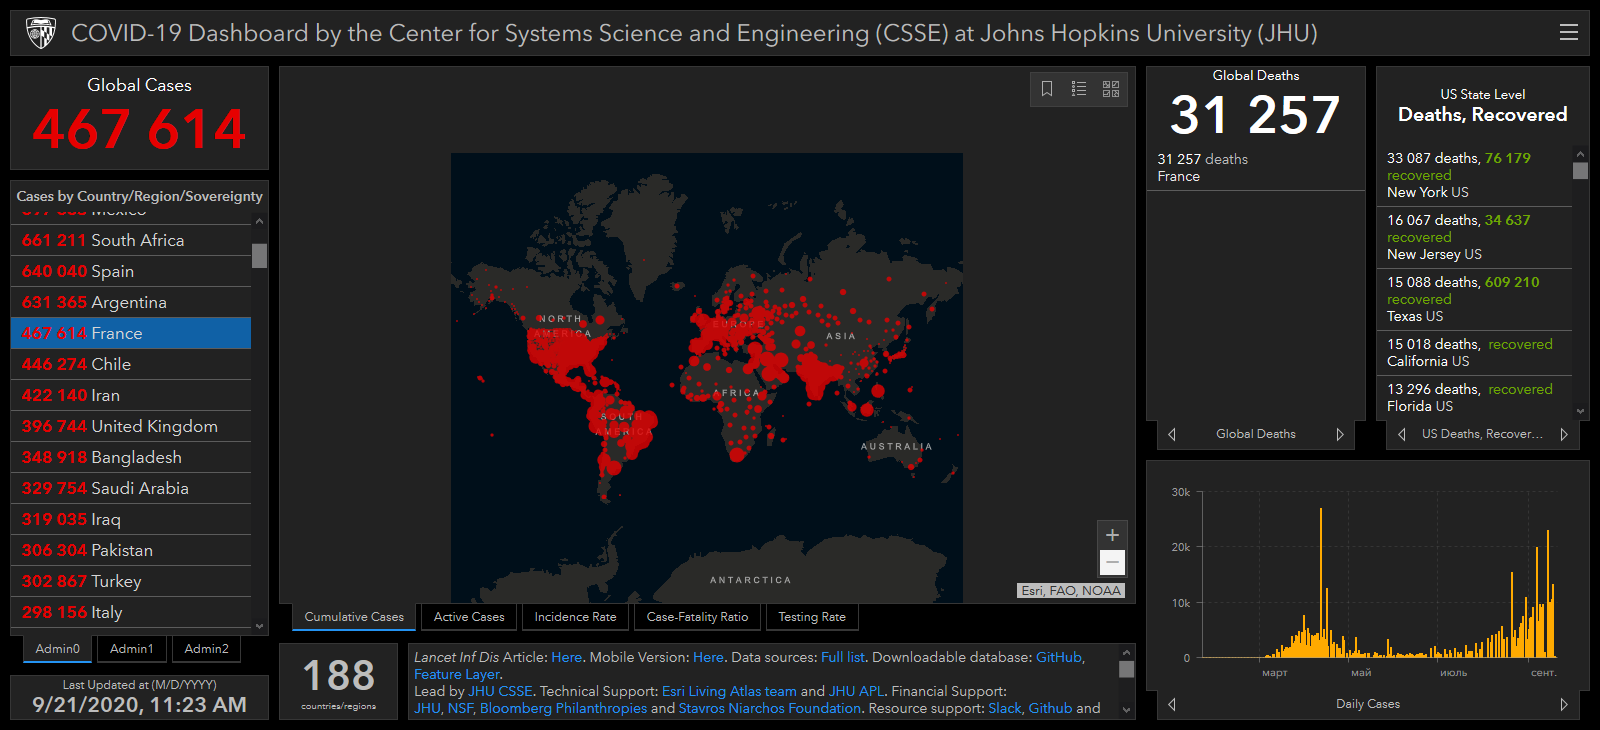Click the New Jersey US deaths entry
Screen dimensions: 1600x730
[x=1474, y=237]
